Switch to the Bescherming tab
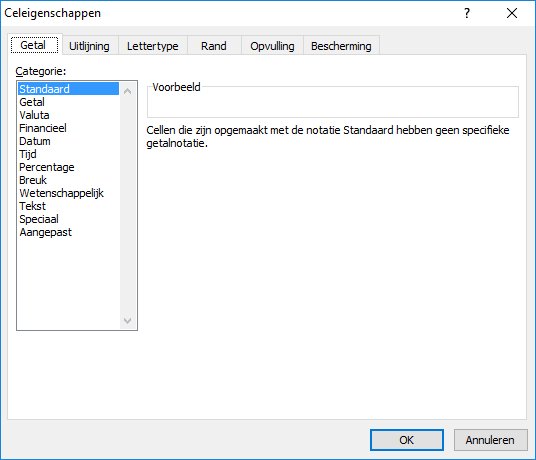 [x=341, y=46]
